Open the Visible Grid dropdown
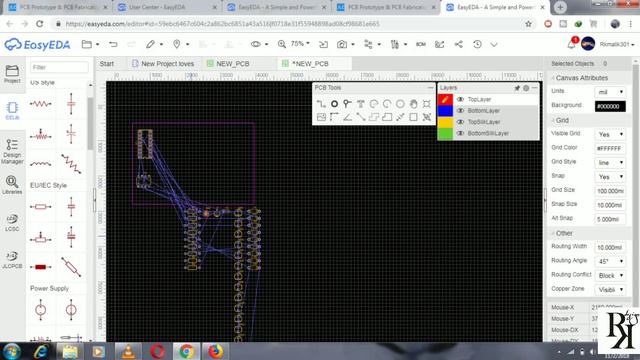The height and width of the screenshot is (360, 640). (x=610, y=134)
